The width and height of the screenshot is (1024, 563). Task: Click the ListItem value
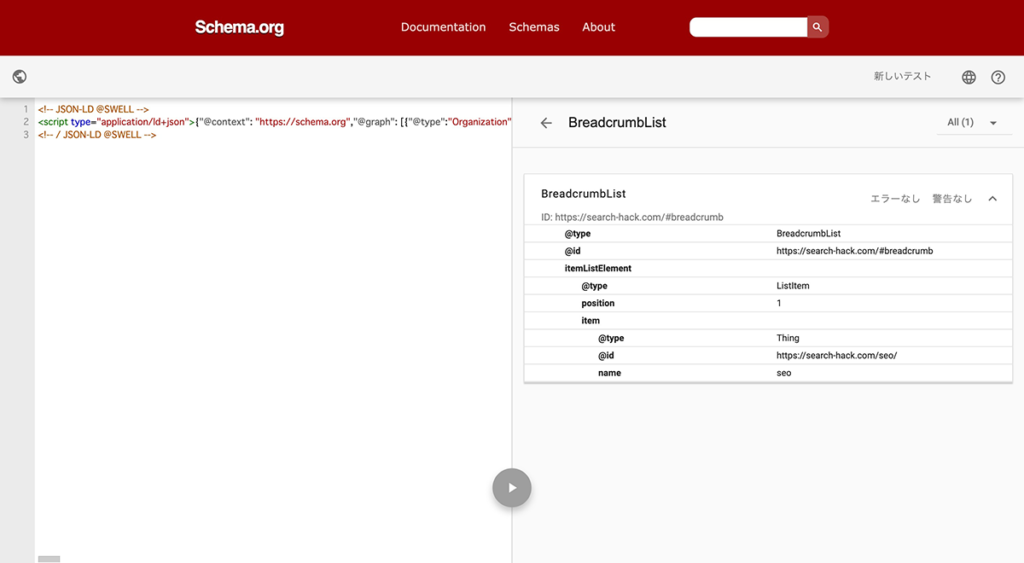pos(792,285)
